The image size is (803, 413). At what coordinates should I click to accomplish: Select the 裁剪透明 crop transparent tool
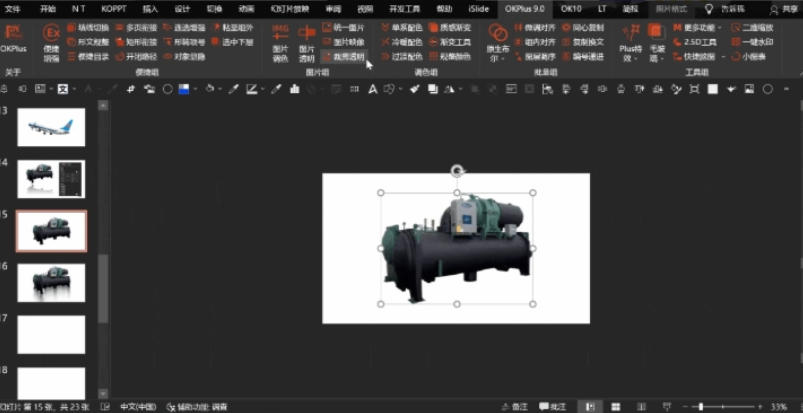[x=344, y=57]
